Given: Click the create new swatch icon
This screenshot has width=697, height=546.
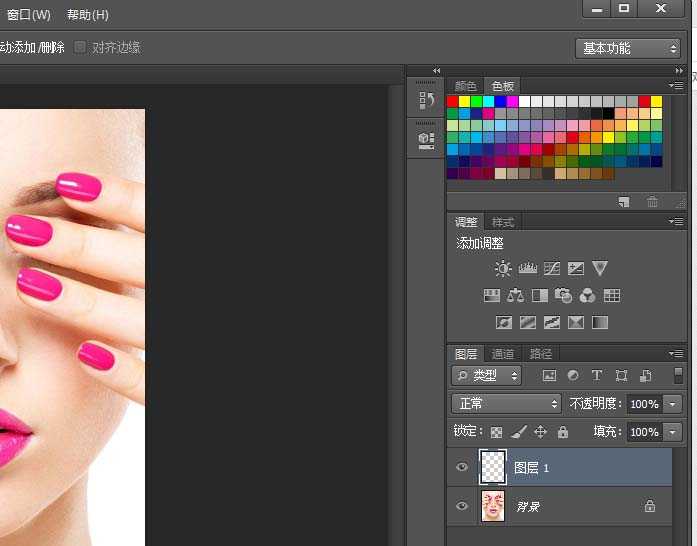Looking at the screenshot, I should tap(624, 202).
